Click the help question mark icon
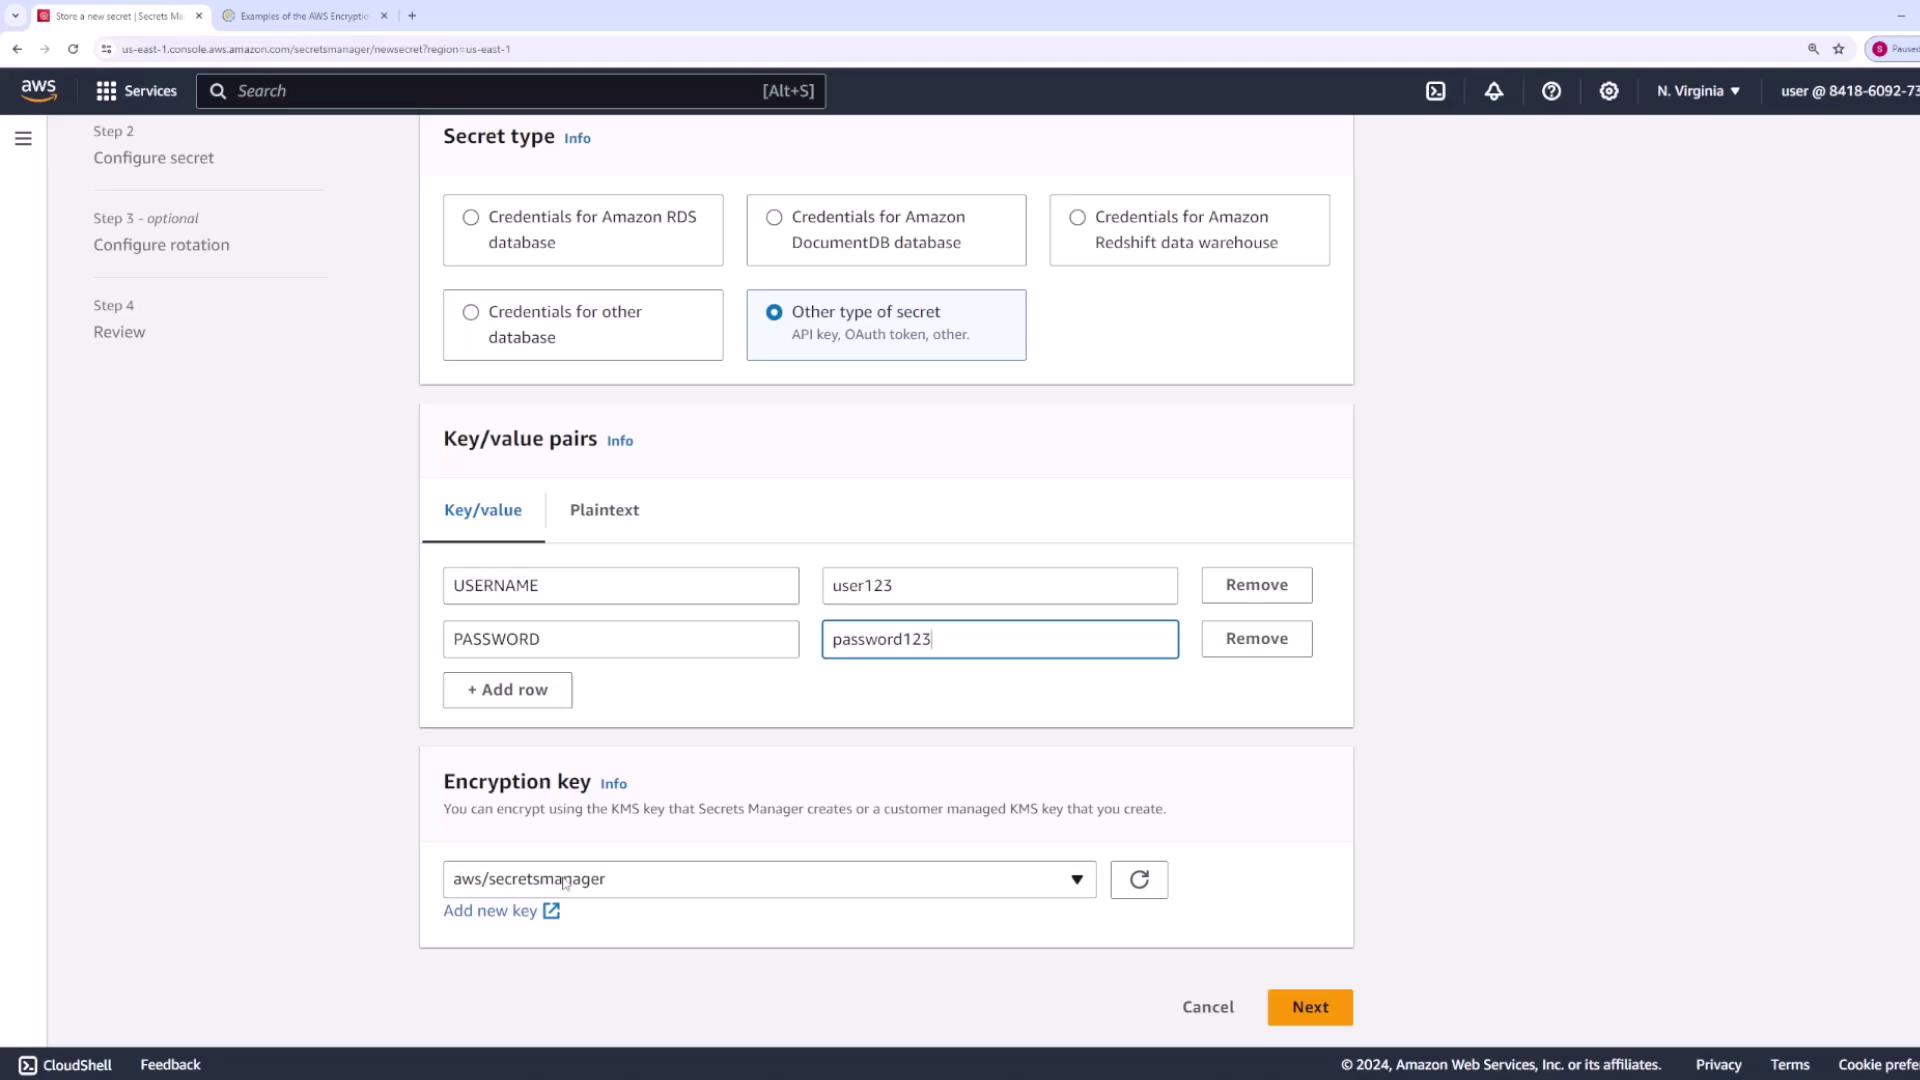 1551,91
